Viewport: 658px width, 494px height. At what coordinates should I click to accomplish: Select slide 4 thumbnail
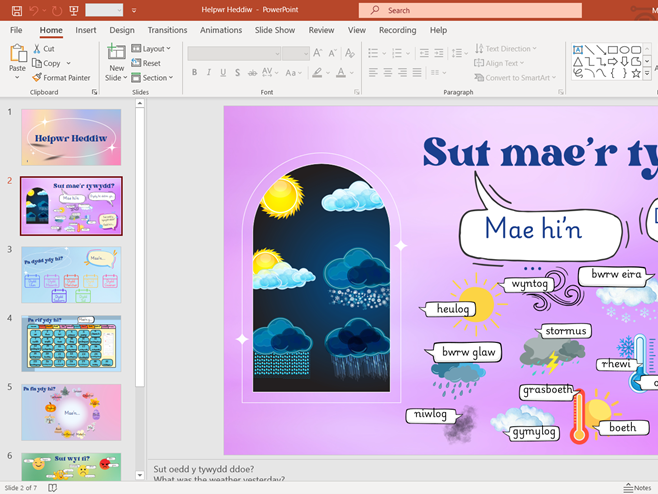click(x=71, y=344)
